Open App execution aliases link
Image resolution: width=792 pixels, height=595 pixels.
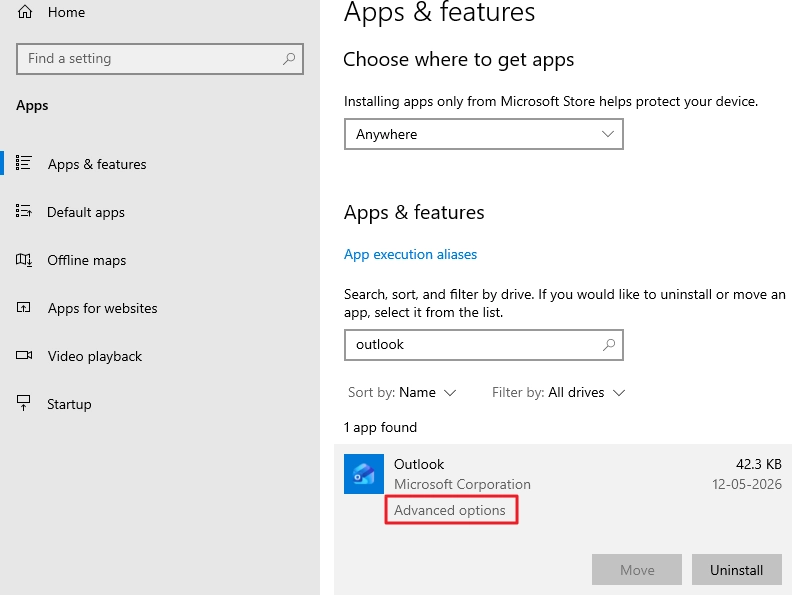(410, 254)
